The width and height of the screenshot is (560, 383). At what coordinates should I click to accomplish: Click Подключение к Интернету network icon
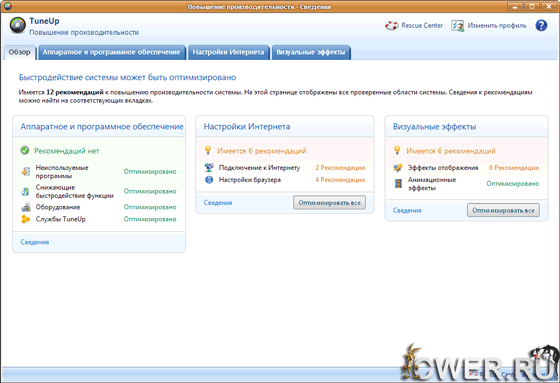pos(209,168)
